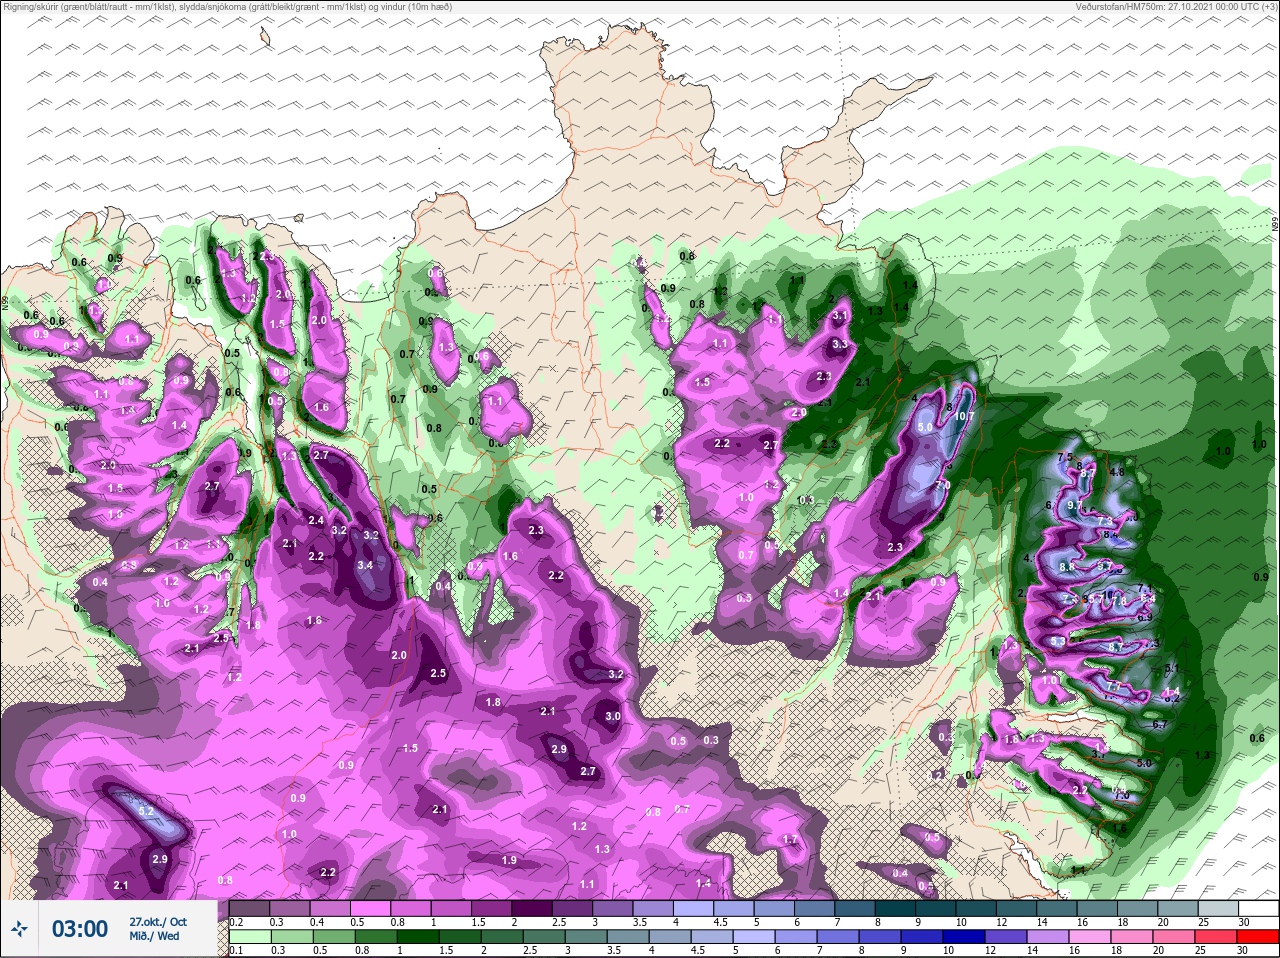Click the 3.0 value in the southern snow area

pos(613,716)
